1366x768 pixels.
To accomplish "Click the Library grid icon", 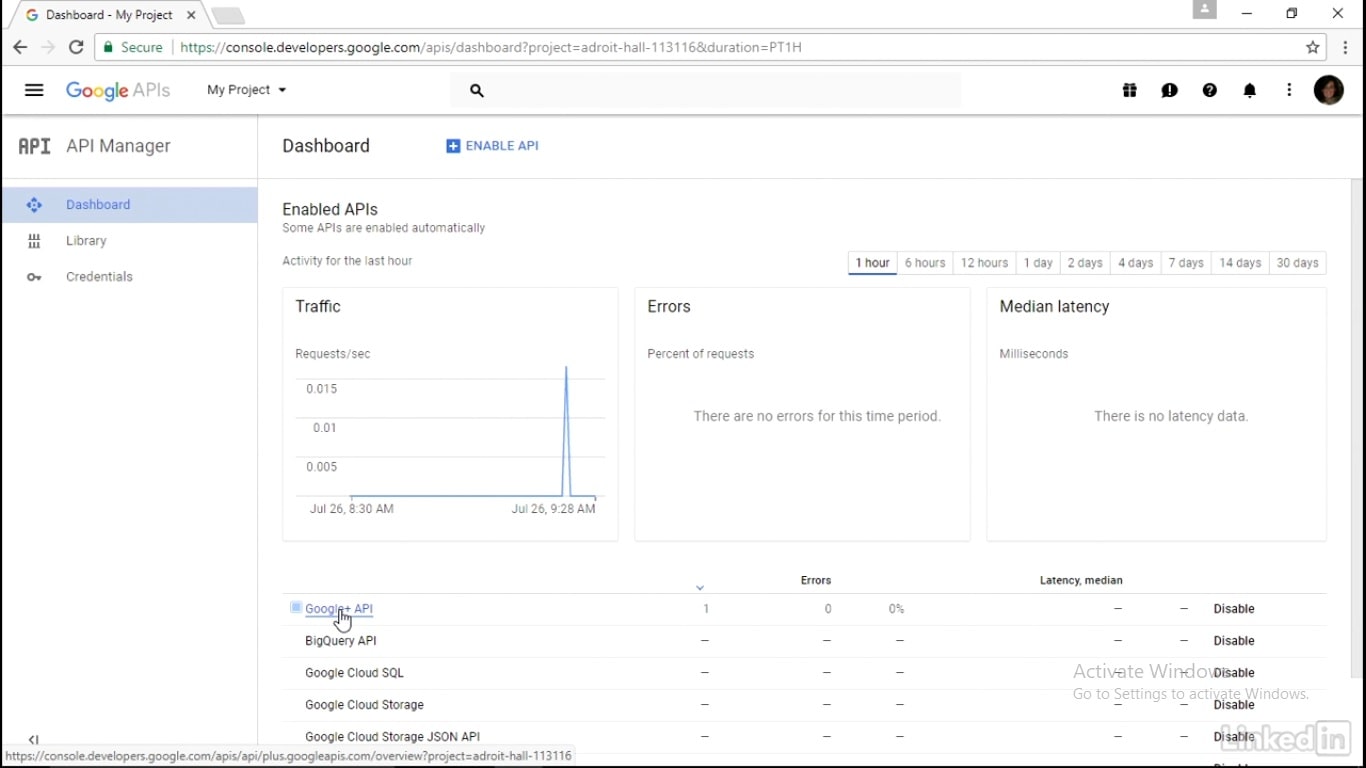I will click(x=34, y=241).
